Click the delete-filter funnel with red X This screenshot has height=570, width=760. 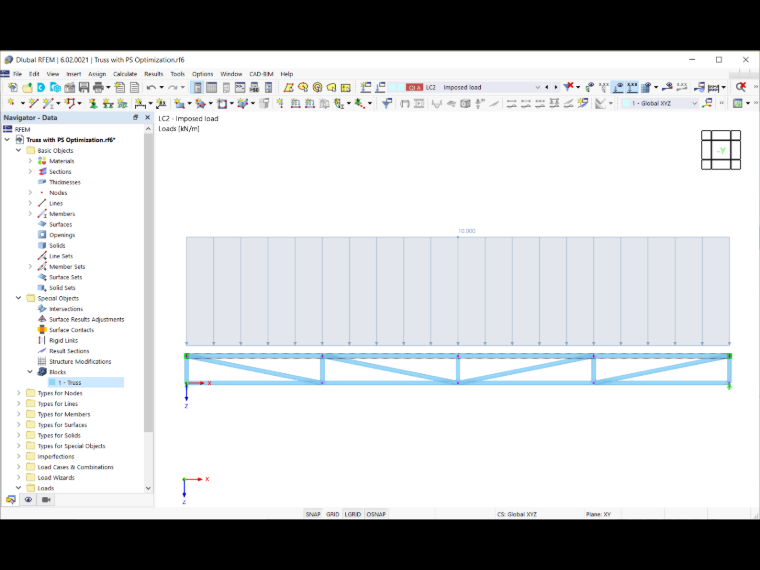pyautogui.click(x=568, y=87)
